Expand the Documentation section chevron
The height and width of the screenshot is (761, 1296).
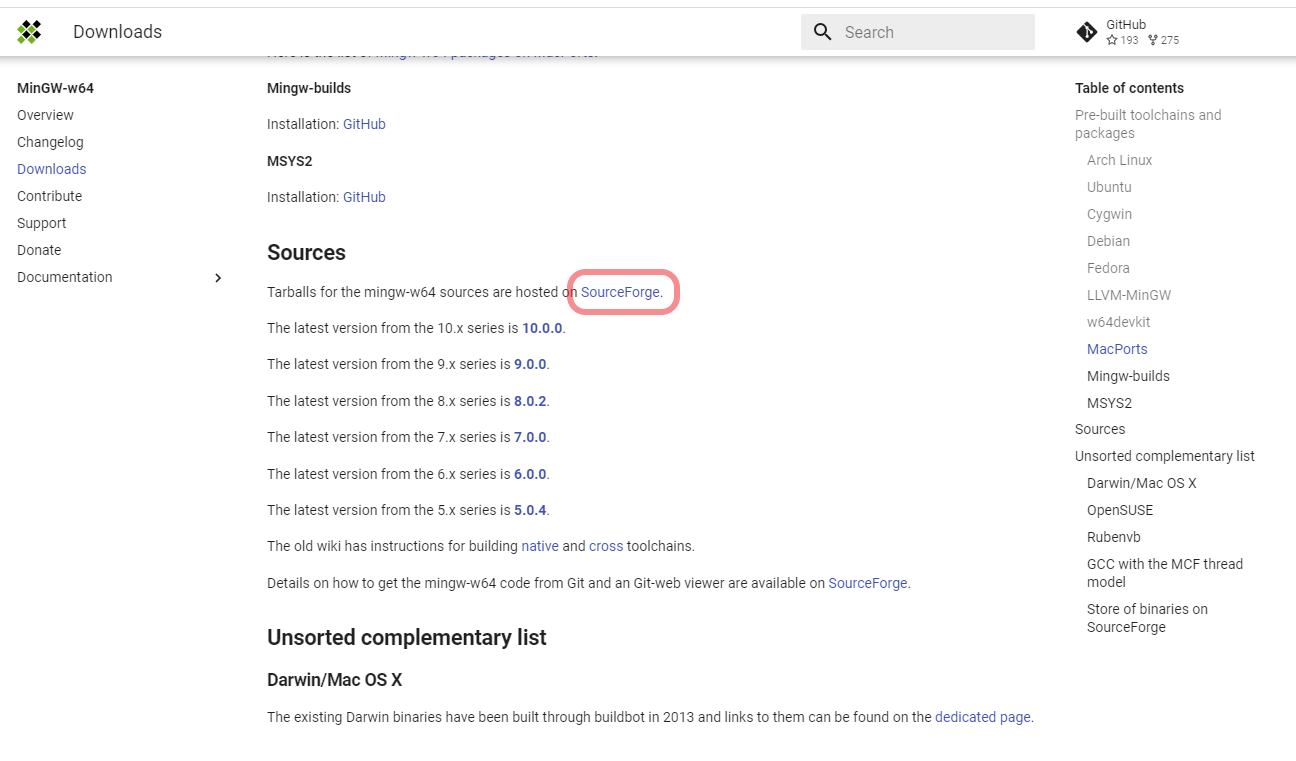[x=218, y=278]
